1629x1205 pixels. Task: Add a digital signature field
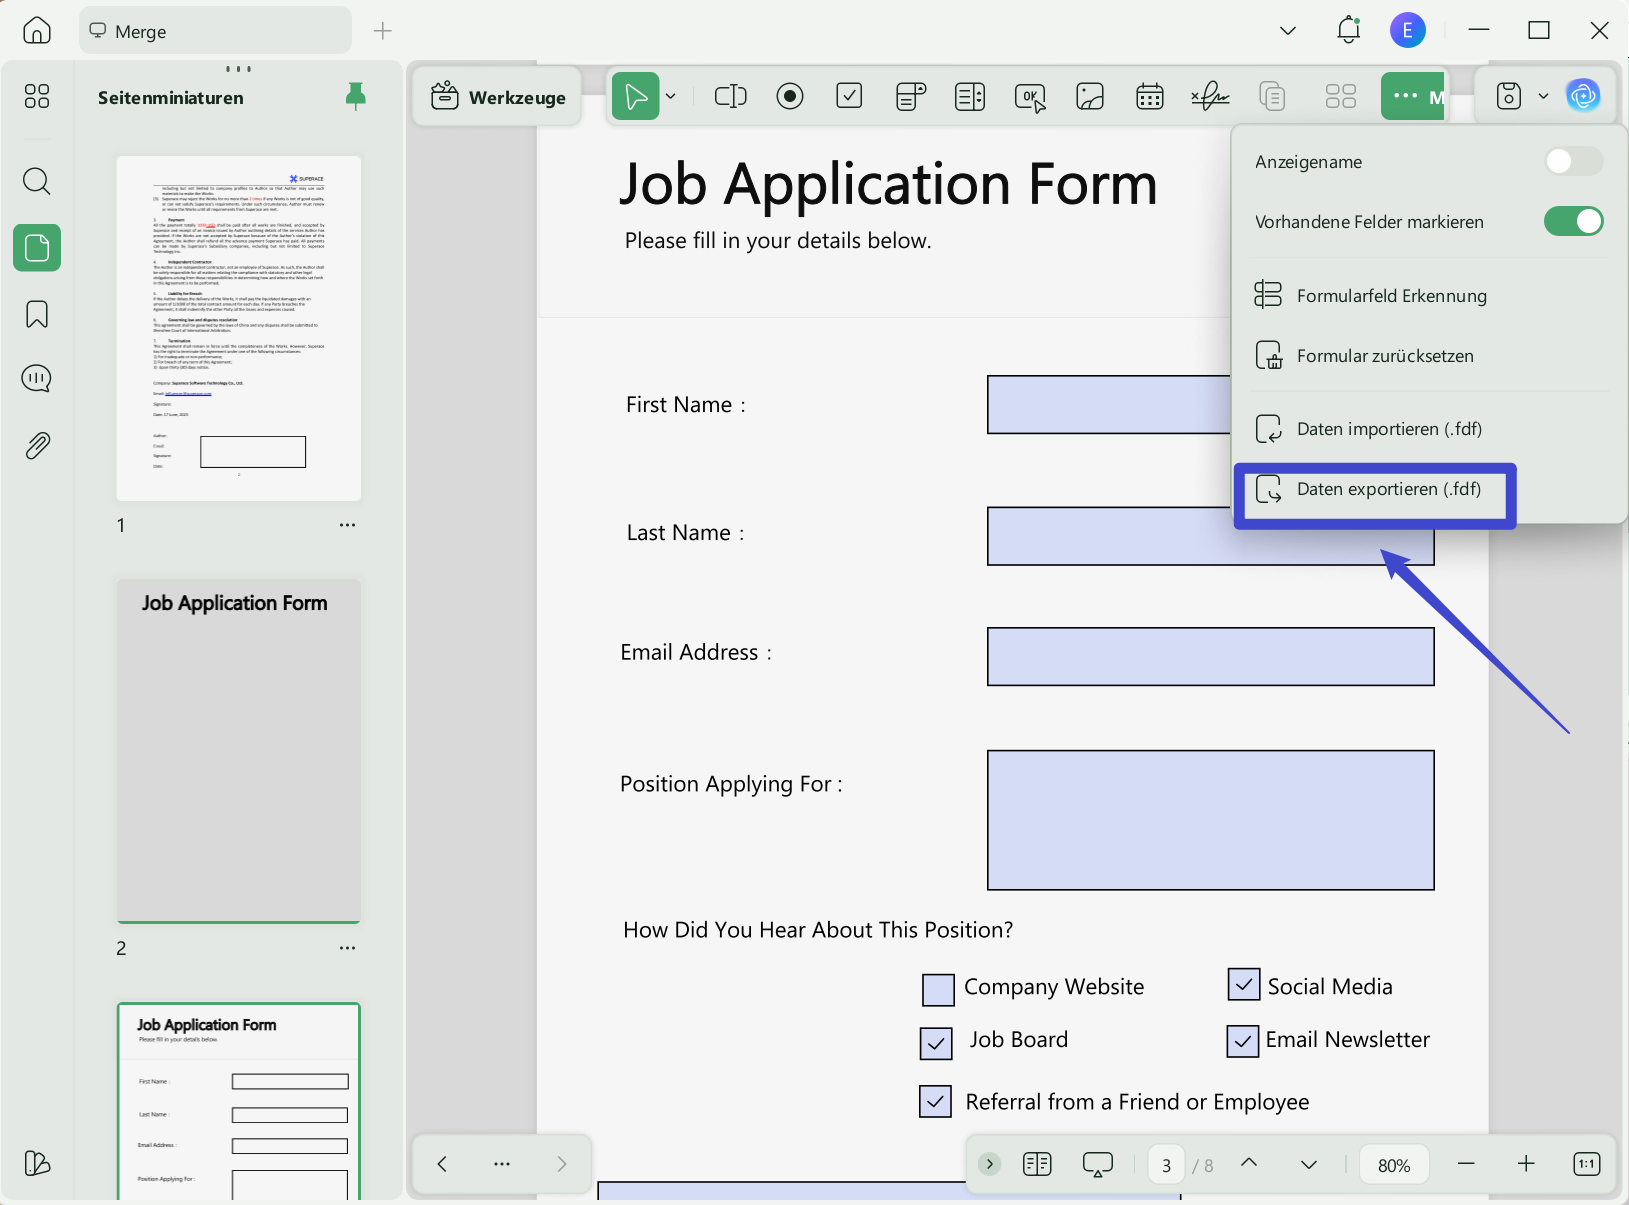pyautogui.click(x=1210, y=96)
